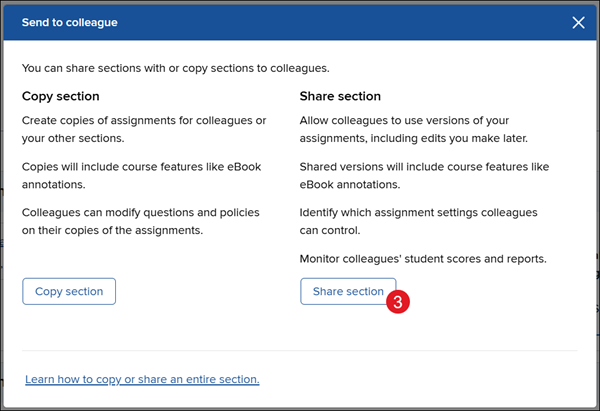Open the learn how to copy or share link
This screenshot has height=411, width=600.
tap(142, 379)
